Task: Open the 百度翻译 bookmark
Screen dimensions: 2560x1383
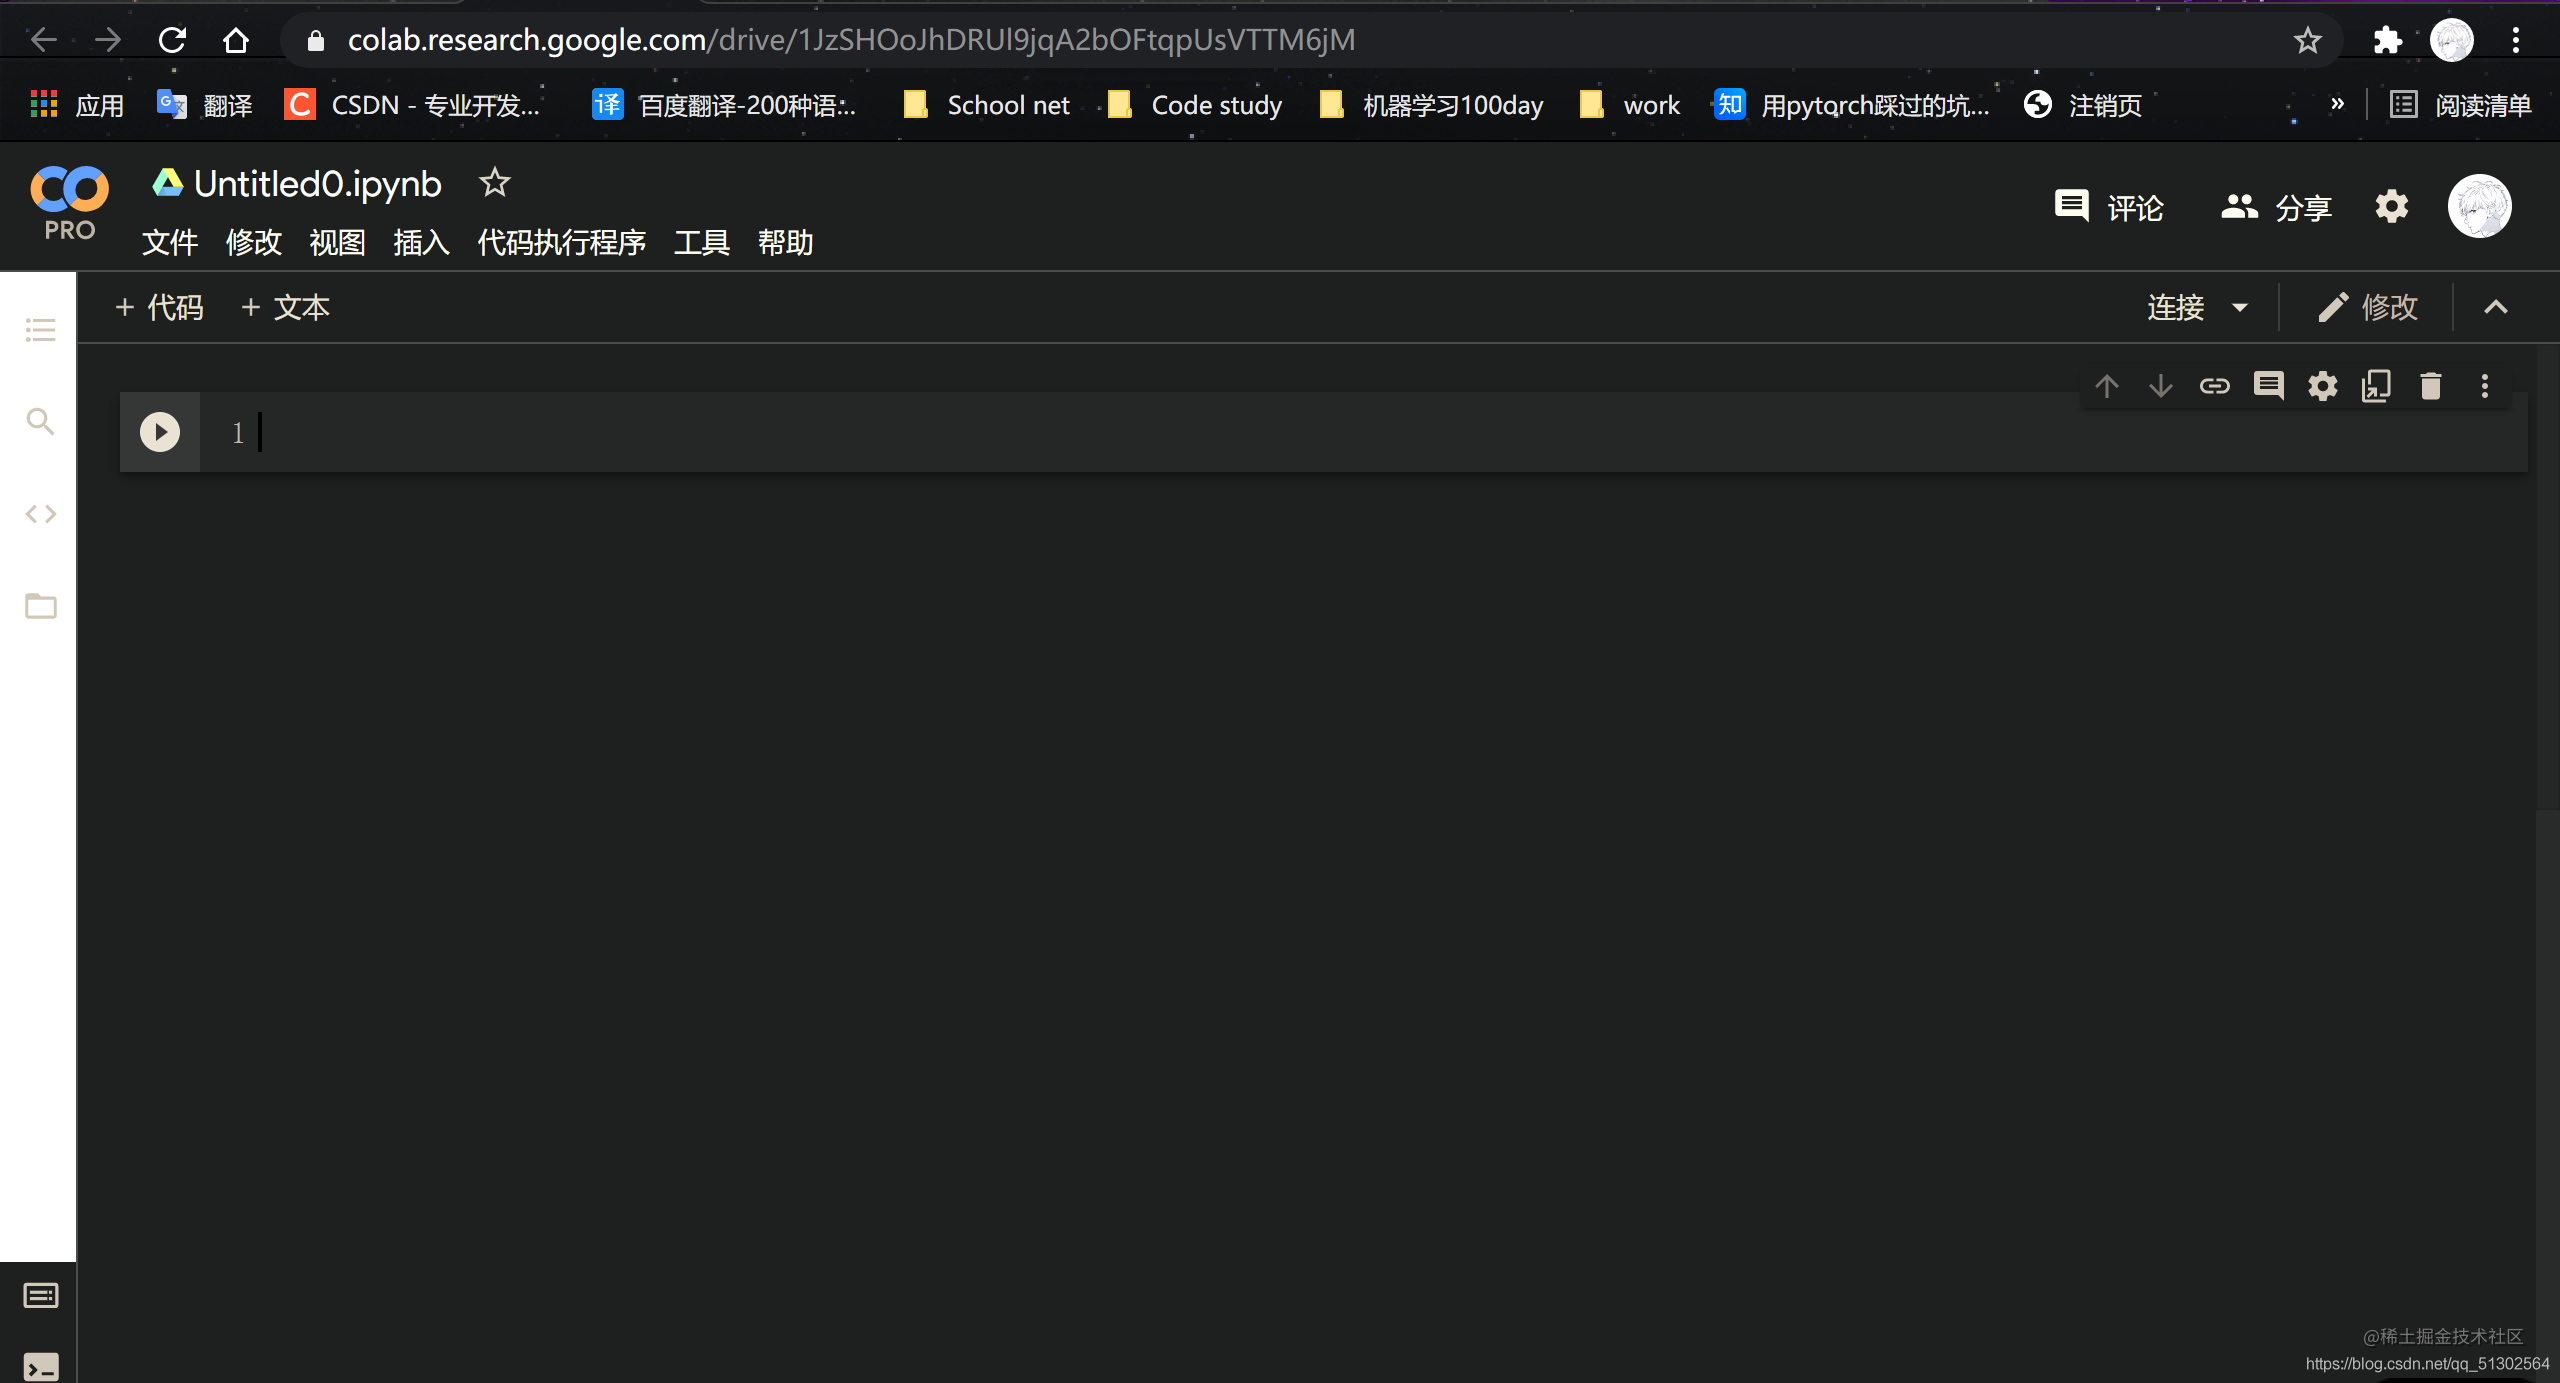Action: click(724, 105)
